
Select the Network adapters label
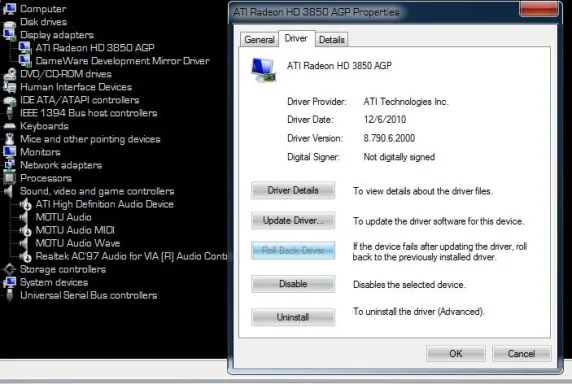click(x=61, y=165)
